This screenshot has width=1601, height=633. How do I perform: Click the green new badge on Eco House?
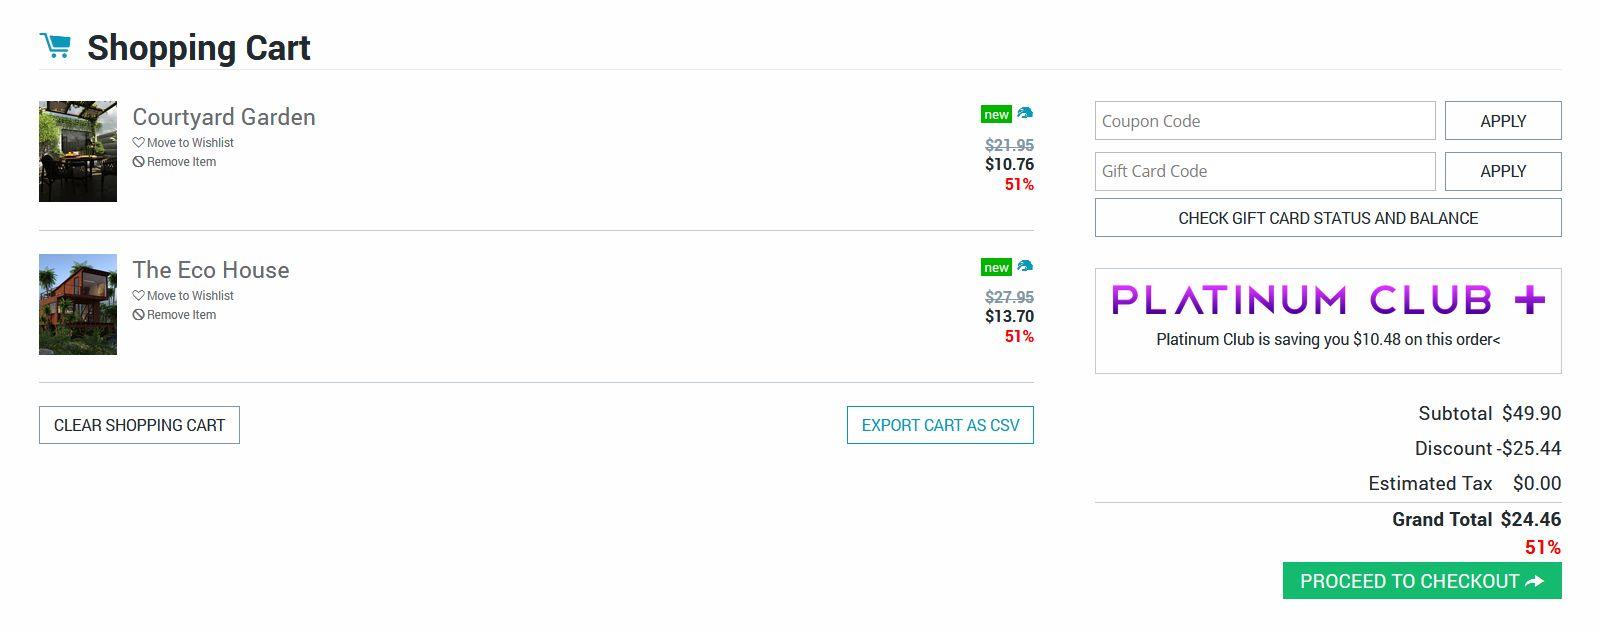pyautogui.click(x=996, y=268)
